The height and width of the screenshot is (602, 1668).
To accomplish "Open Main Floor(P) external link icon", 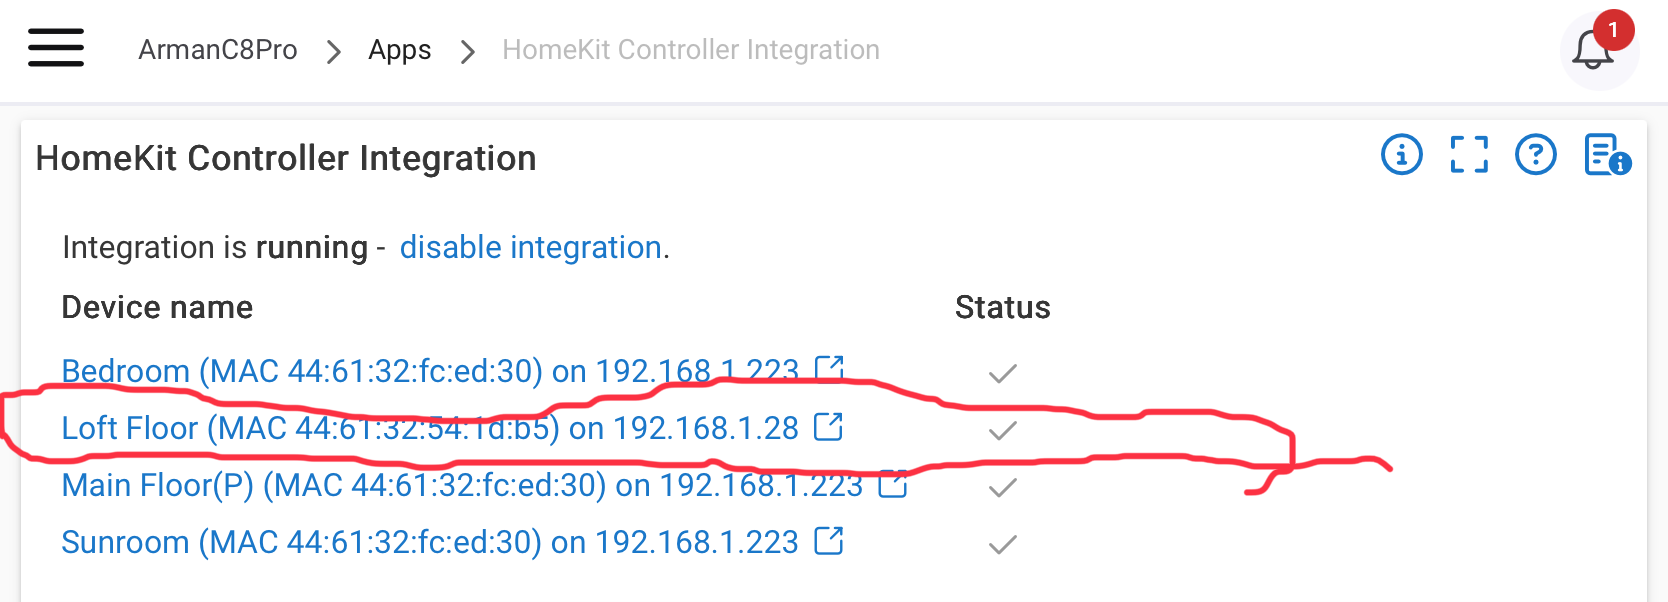I will pyautogui.click(x=892, y=485).
